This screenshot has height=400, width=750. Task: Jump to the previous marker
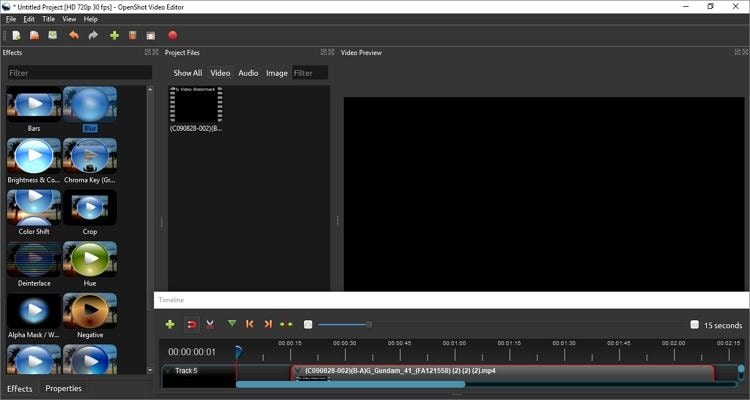[249, 324]
